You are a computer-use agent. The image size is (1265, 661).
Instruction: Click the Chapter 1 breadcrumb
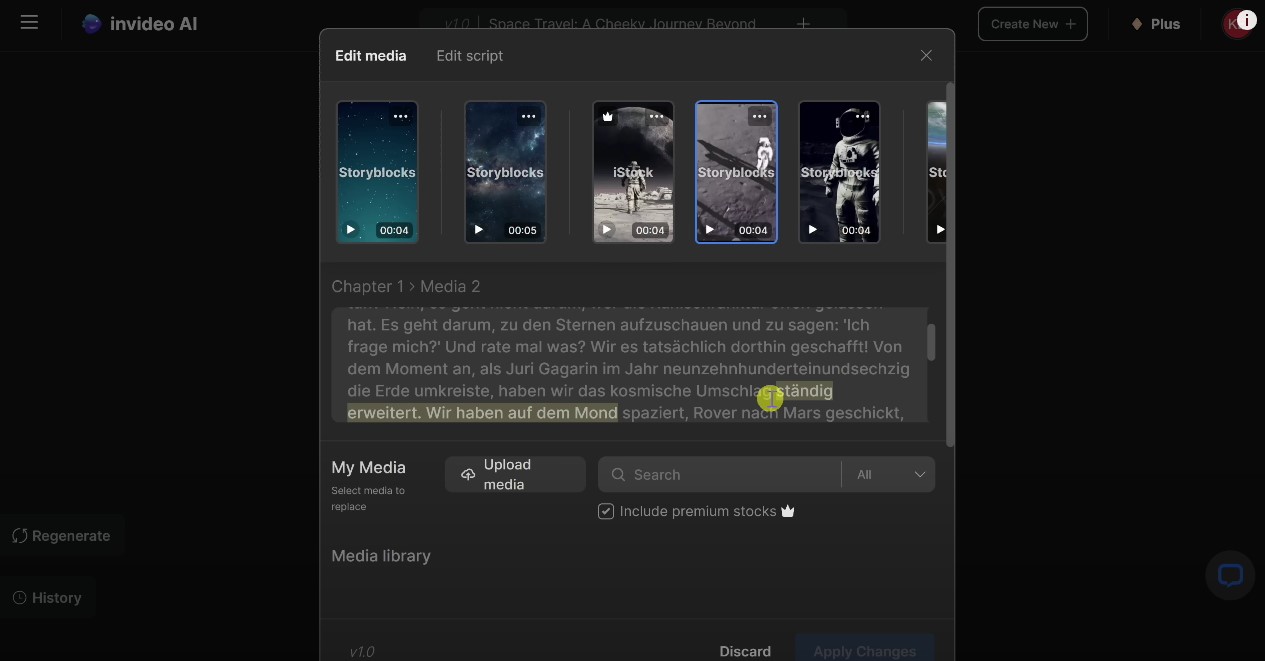coord(368,286)
